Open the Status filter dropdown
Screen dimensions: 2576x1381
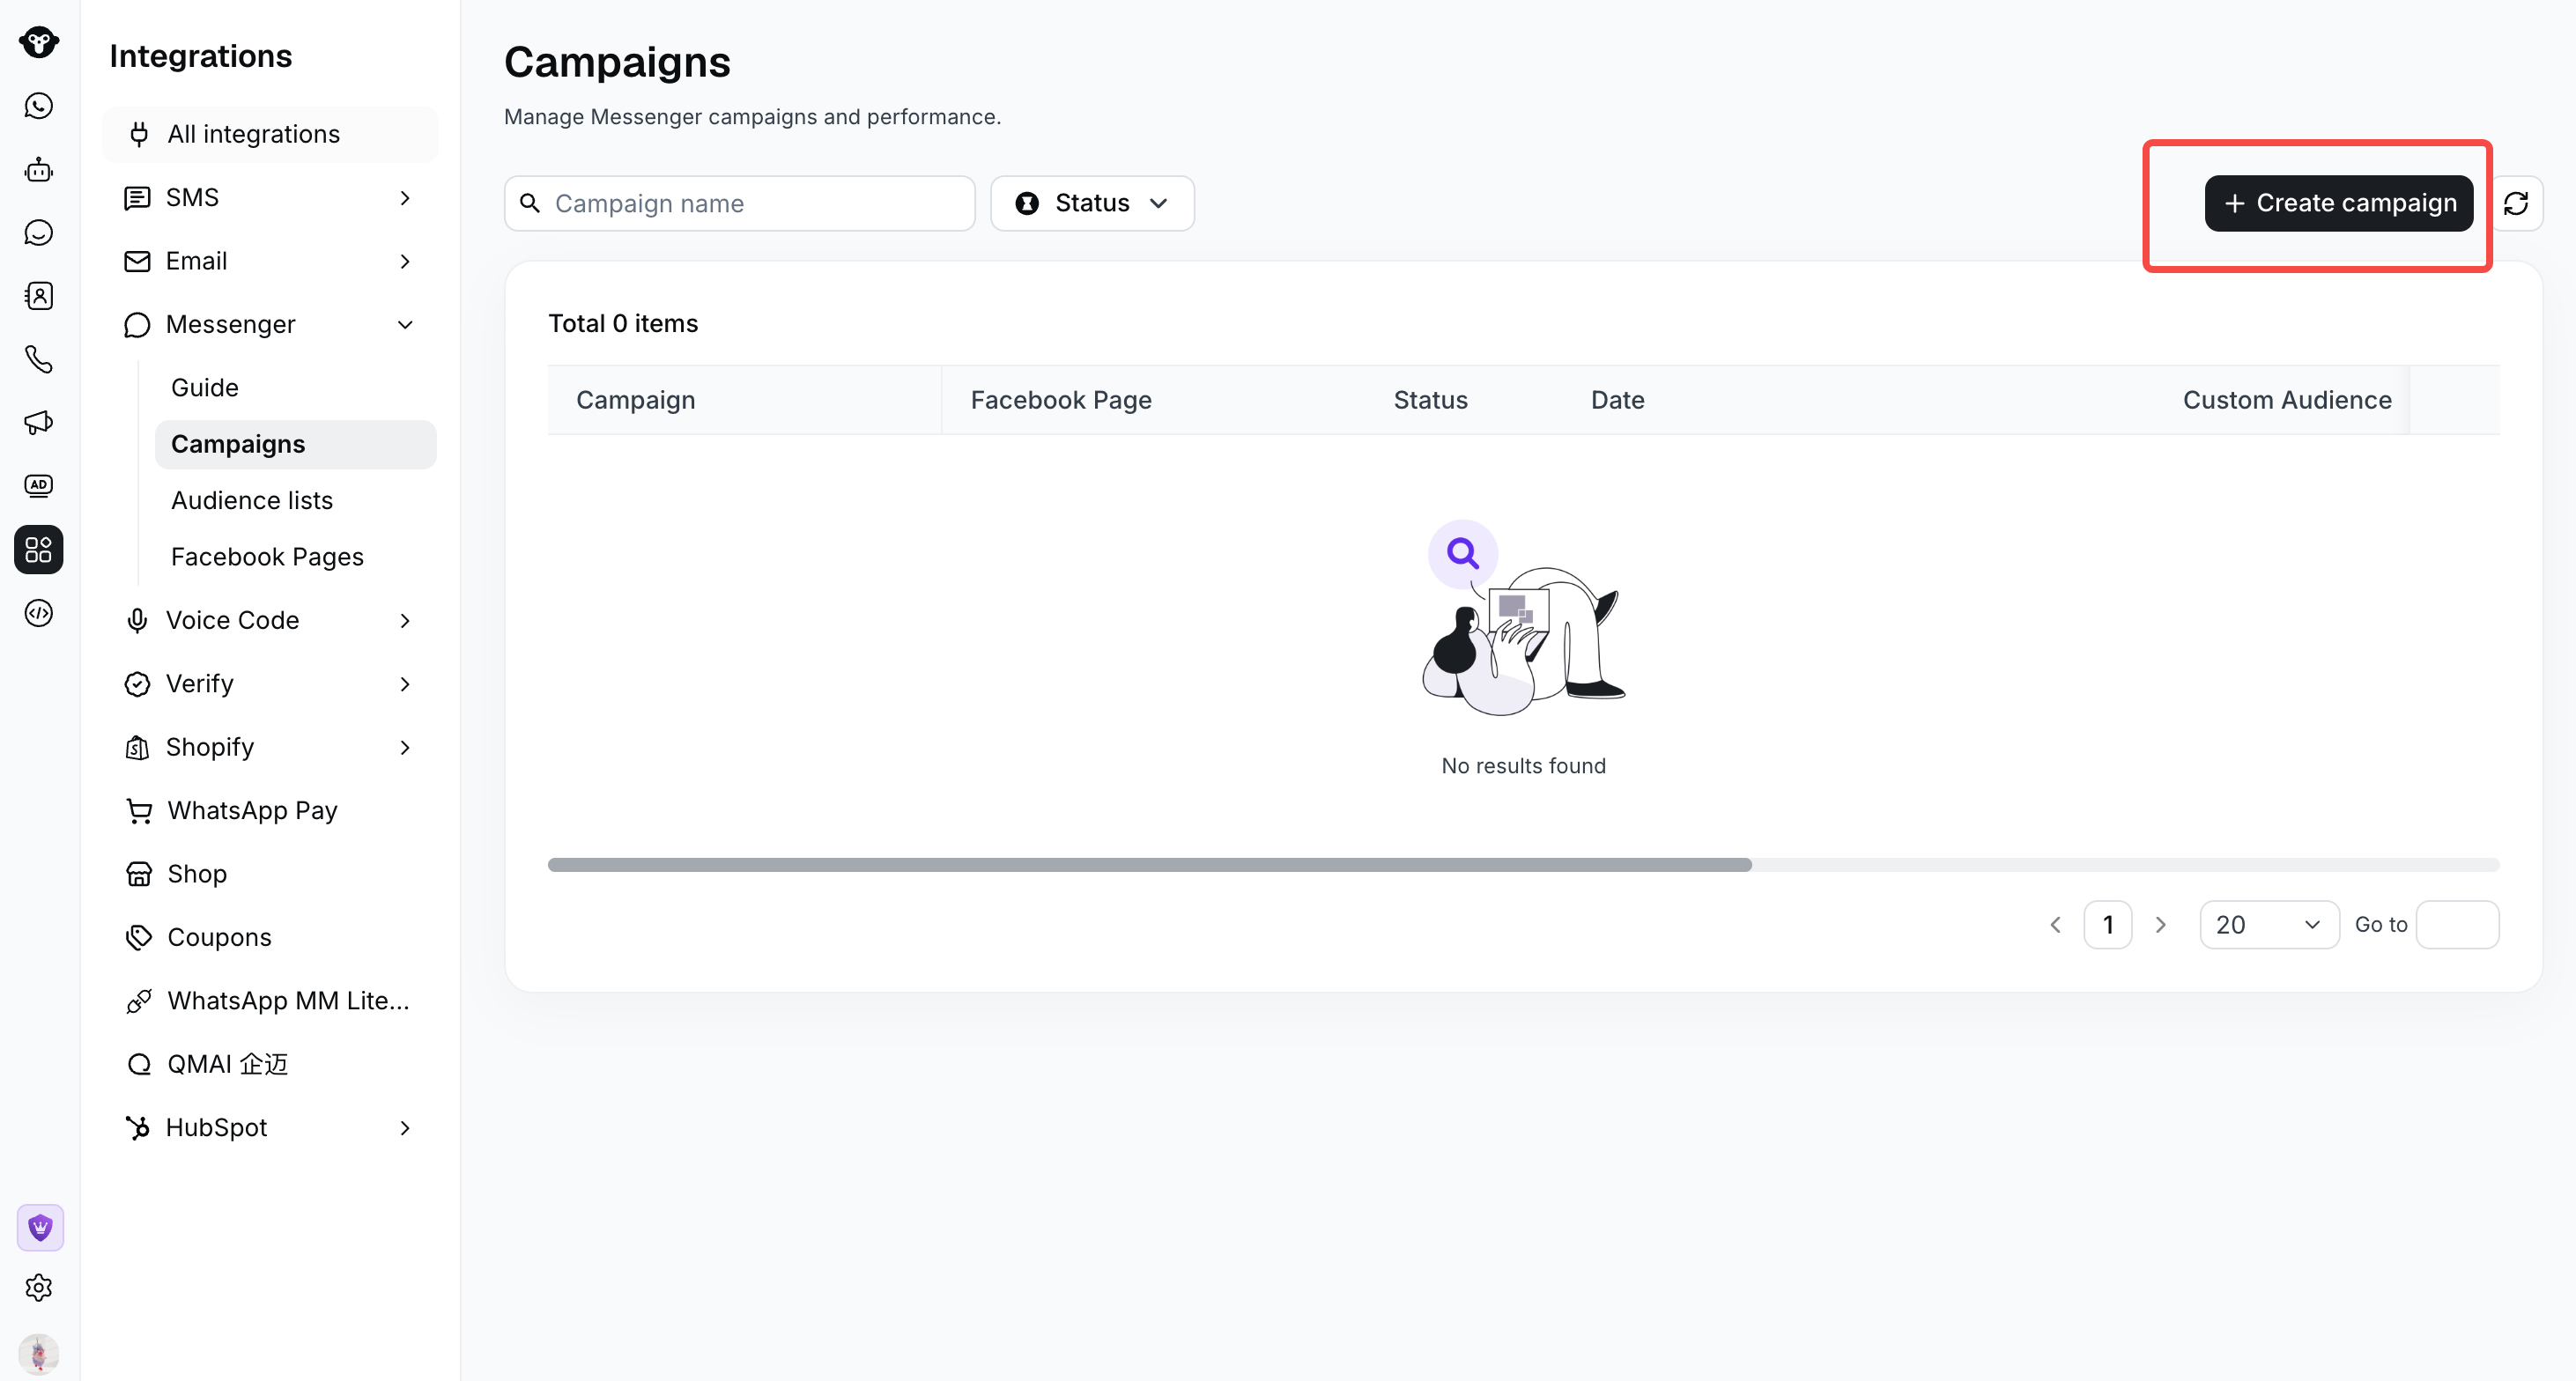coord(1092,203)
